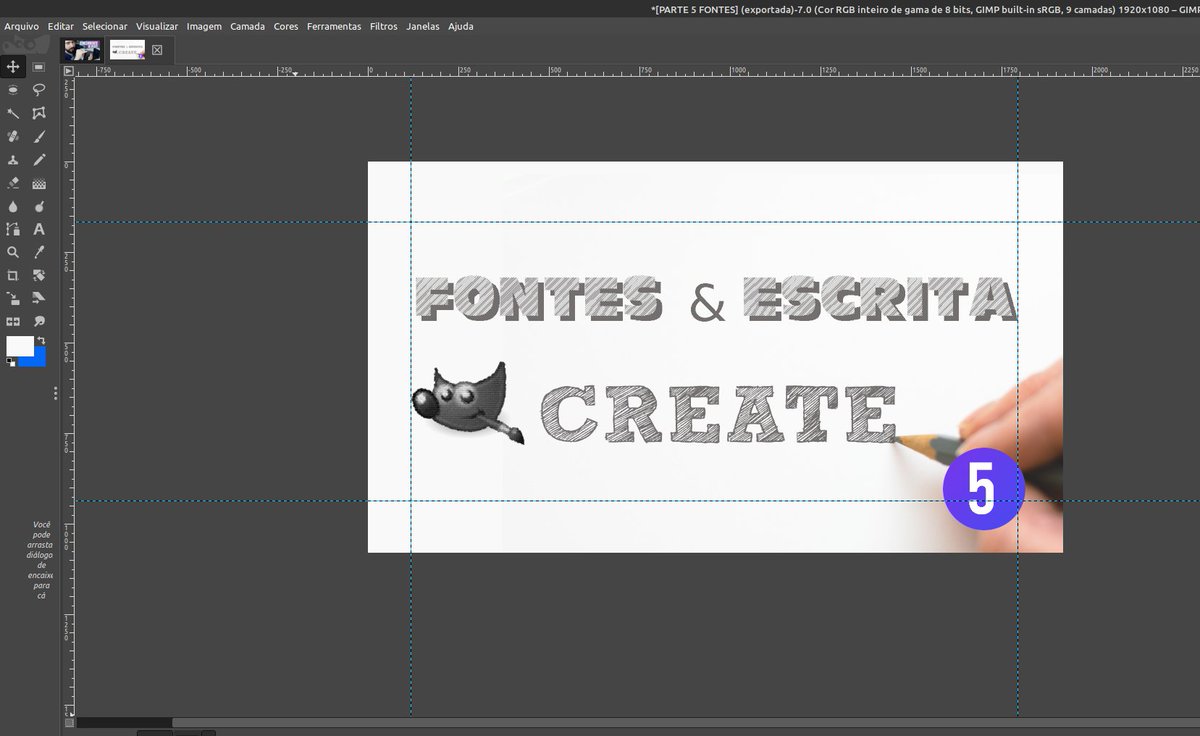Open the Arquivo menu
1200x736 pixels.
(21, 26)
